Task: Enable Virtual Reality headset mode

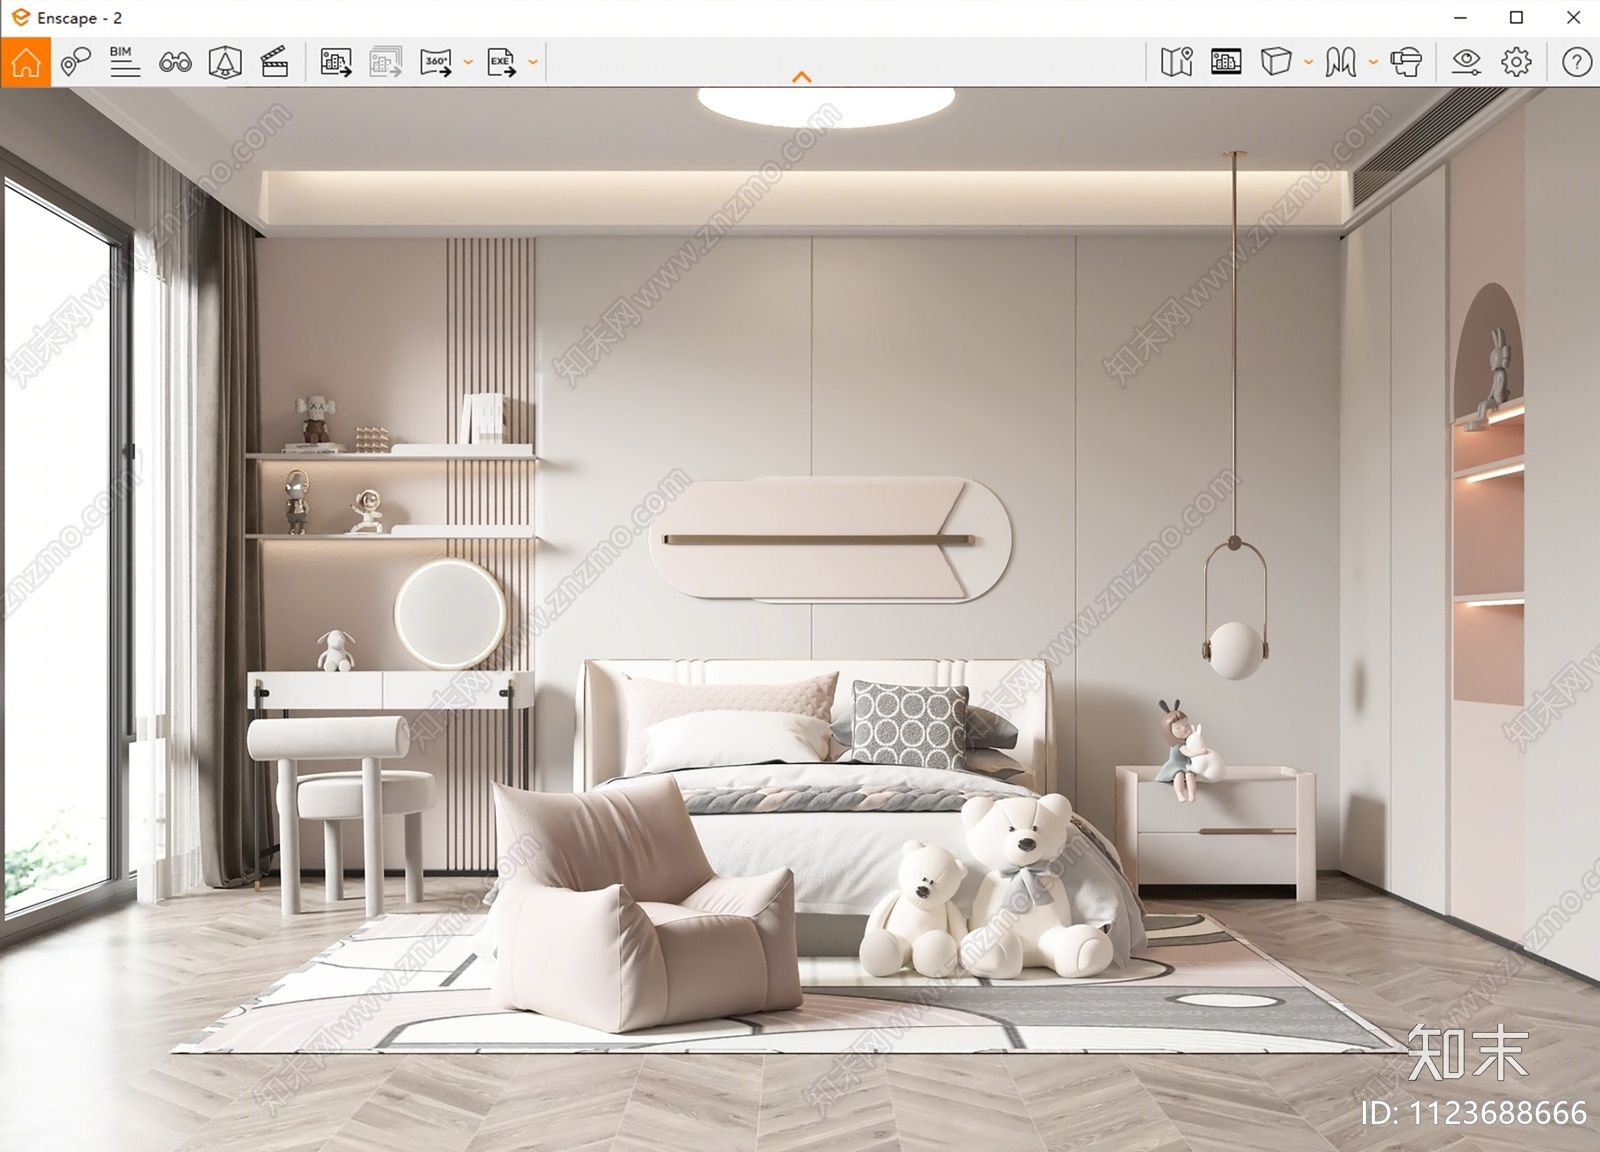Action: [1406, 62]
